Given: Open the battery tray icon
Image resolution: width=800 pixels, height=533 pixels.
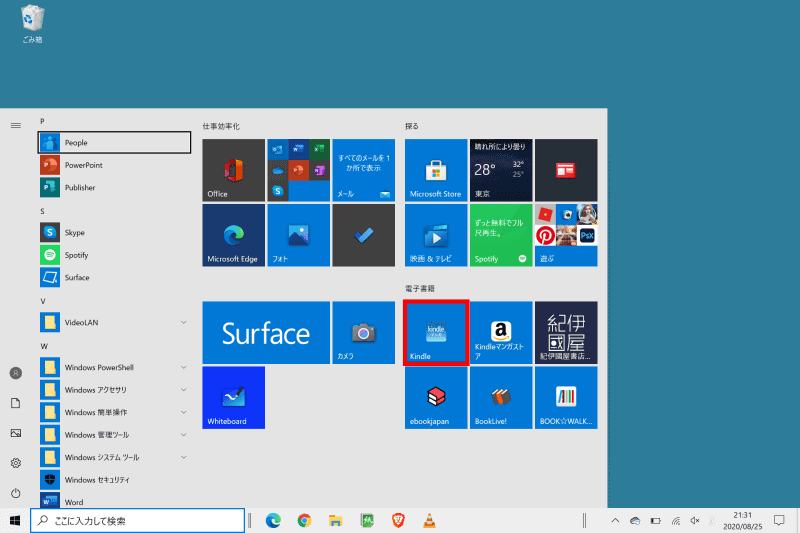Looking at the screenshot, I should pos(656,521).
